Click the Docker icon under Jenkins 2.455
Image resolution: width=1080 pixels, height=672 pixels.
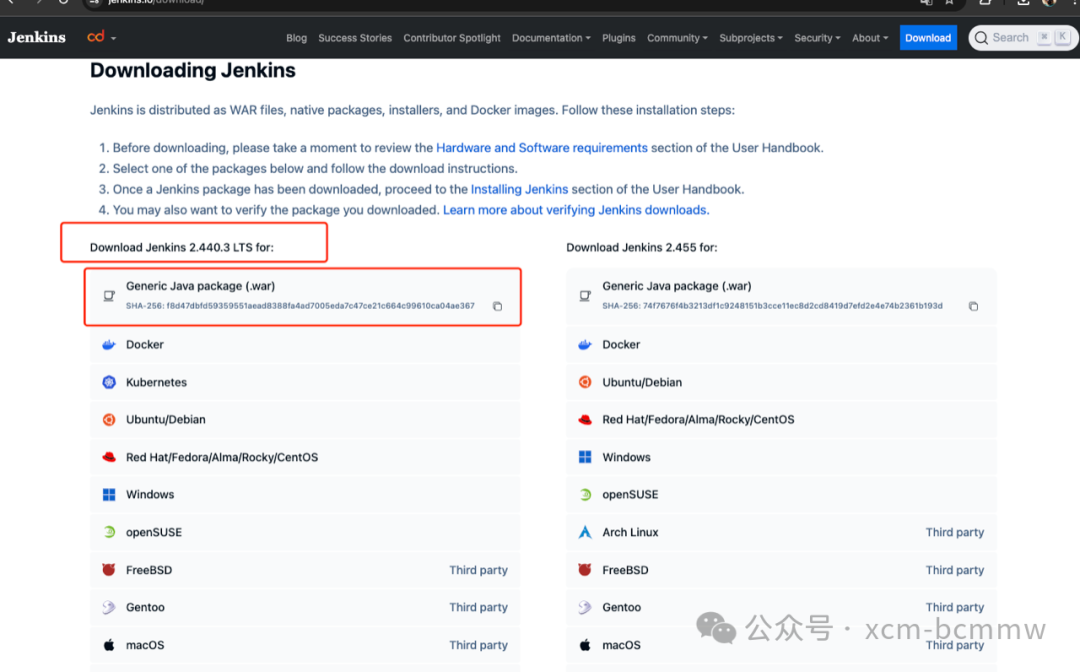click(x=585, y=344)
